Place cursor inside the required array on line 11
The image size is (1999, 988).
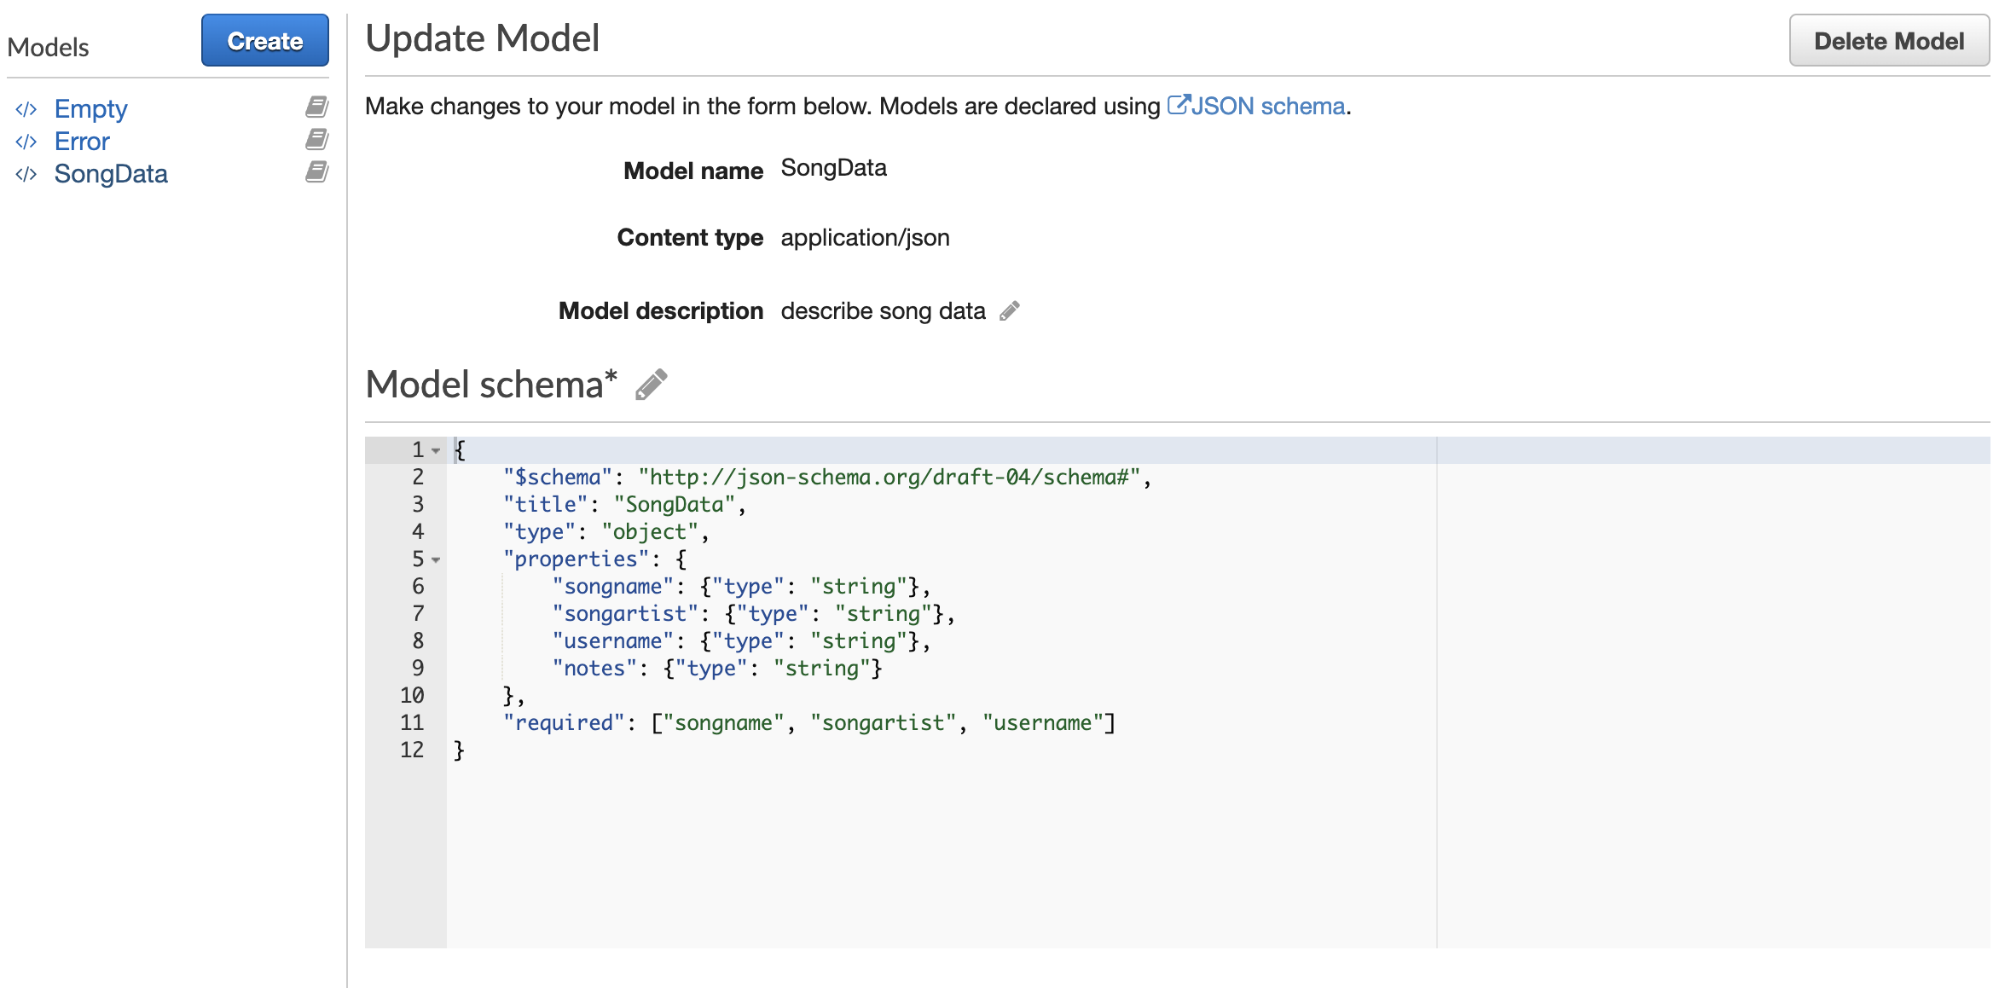tap(880, 722)
